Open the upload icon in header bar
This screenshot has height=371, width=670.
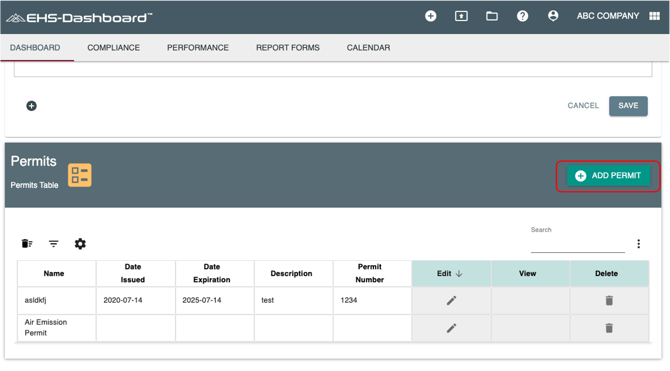click(x=461, y=16)
